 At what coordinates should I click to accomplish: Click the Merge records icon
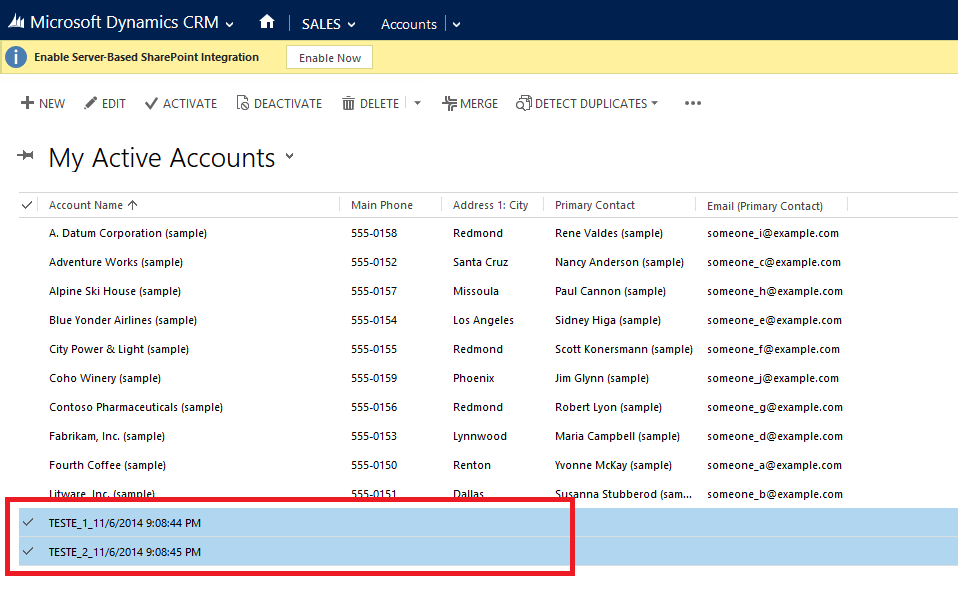449,103
